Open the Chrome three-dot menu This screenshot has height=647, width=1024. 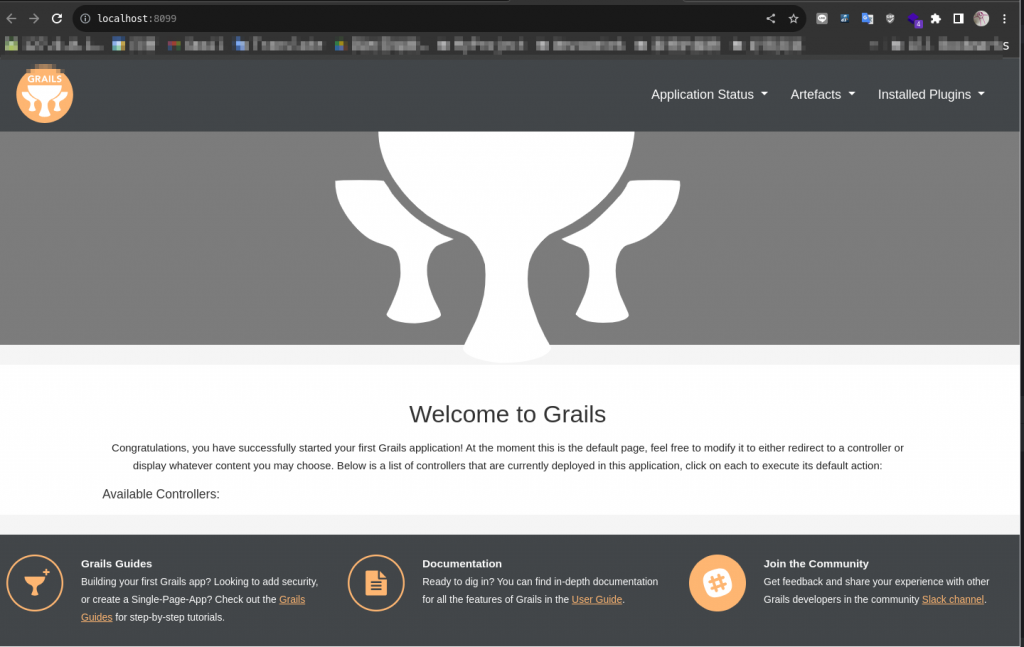pos(1004,18)
